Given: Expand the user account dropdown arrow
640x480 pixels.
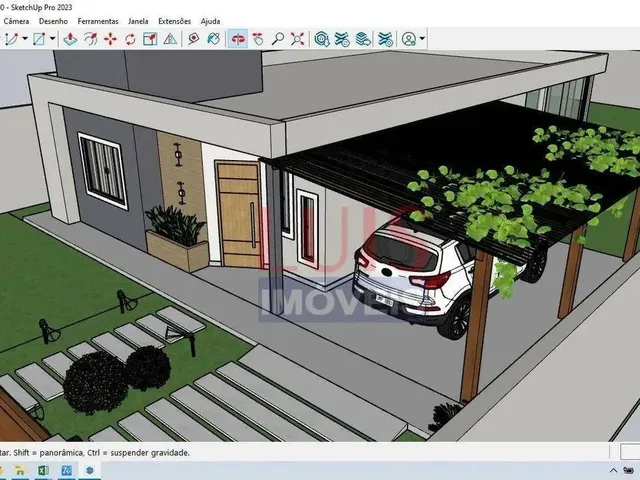Looking at the screenshot, I should tap(422, 39).
